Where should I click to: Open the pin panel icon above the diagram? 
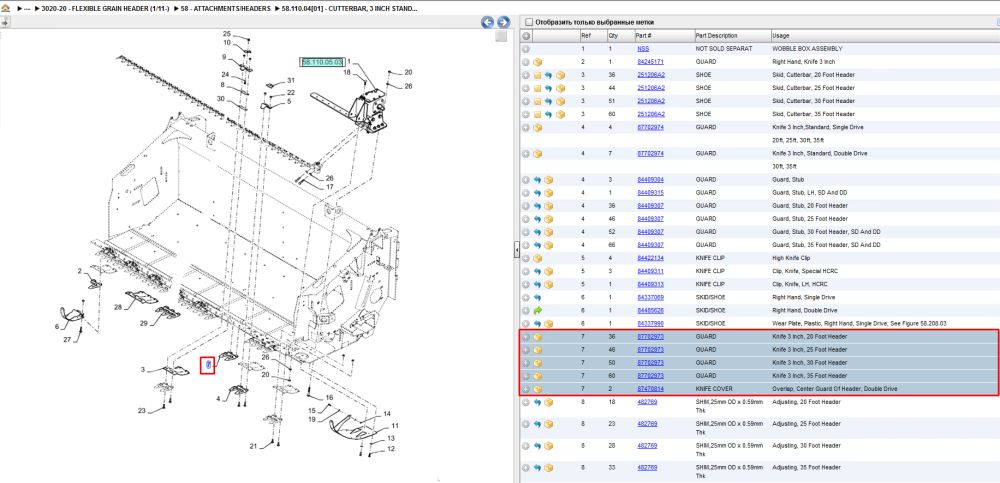point(4,22)
